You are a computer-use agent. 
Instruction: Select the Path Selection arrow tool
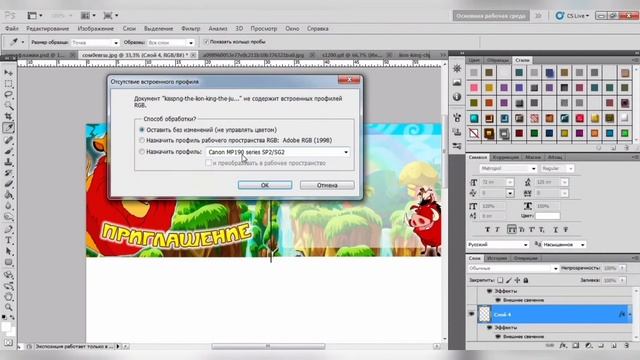pyautogui.click(x=8, y=251)
